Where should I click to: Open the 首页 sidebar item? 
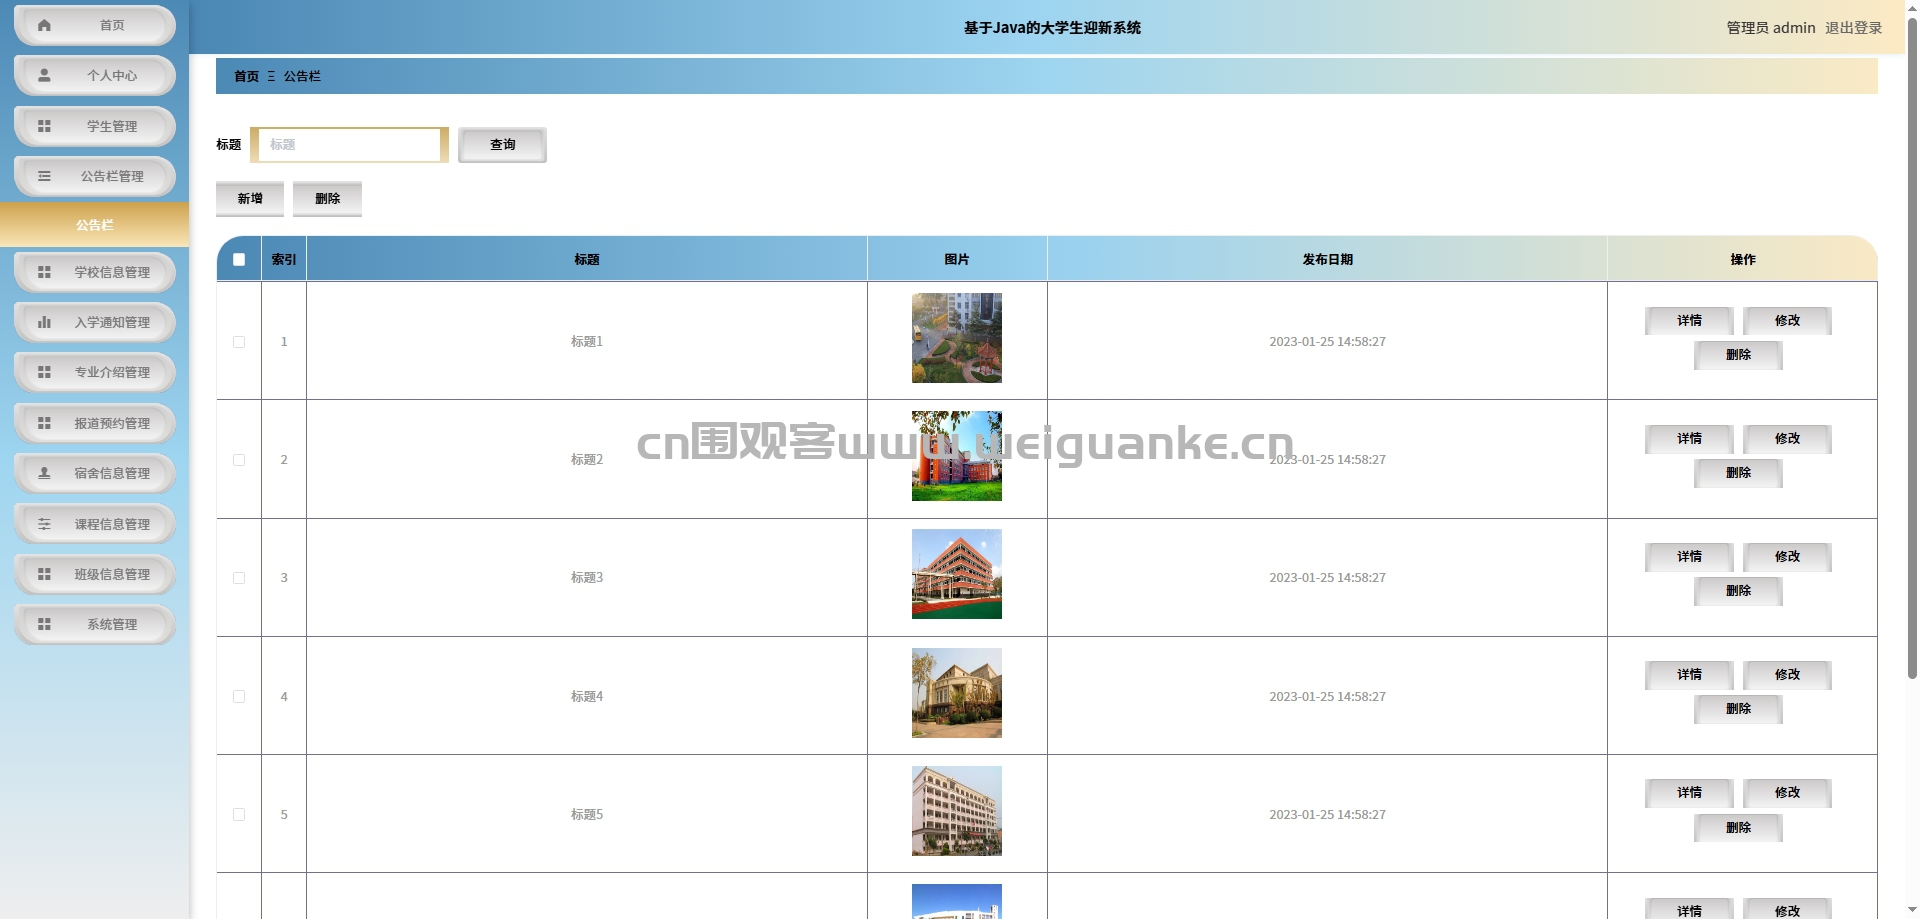(95, 26)
